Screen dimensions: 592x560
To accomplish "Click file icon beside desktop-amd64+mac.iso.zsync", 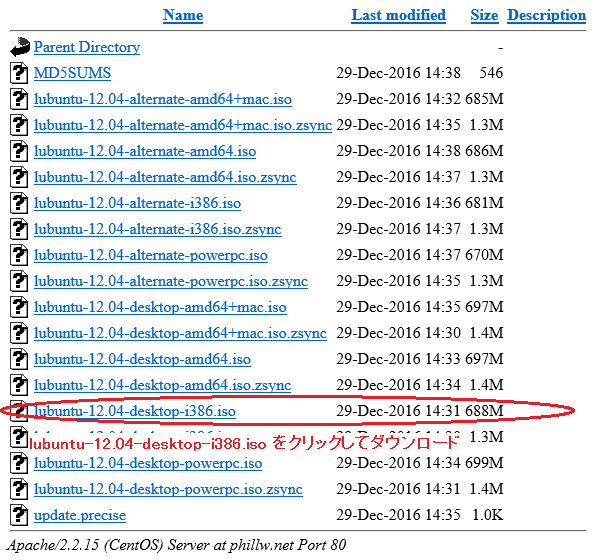I will click(x=19, y=333).
